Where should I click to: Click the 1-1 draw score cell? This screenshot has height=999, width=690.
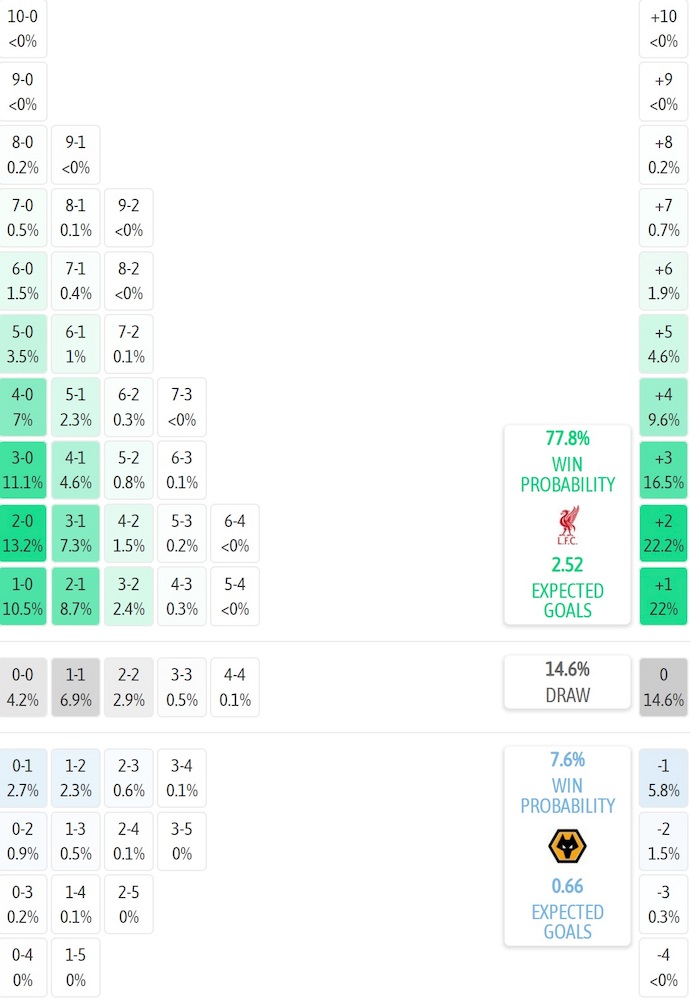pos(76,687)
